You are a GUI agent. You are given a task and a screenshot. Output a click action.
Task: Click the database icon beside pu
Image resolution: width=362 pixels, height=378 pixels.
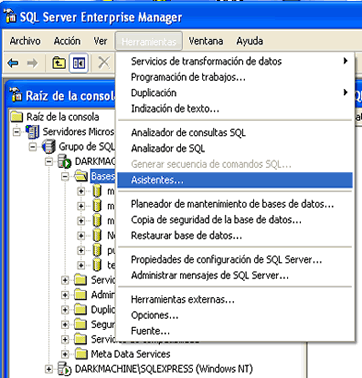pos(97,250)
